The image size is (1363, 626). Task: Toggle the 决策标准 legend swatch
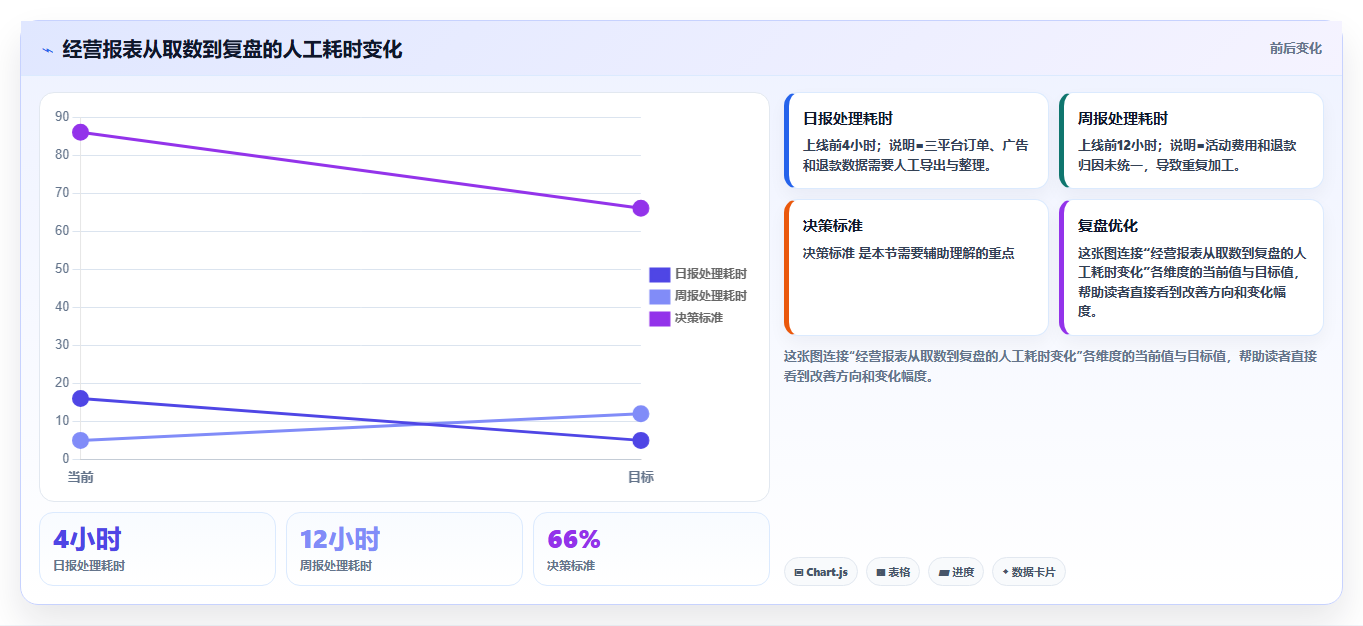[x=659, y=318]
